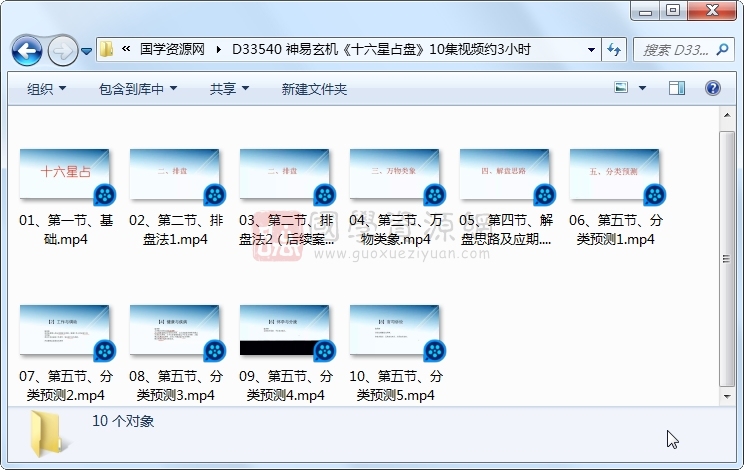Select thumbnail of 05、第四节、解盘思路及应期 video
This screenshot has width=744, height=470.
505,174
